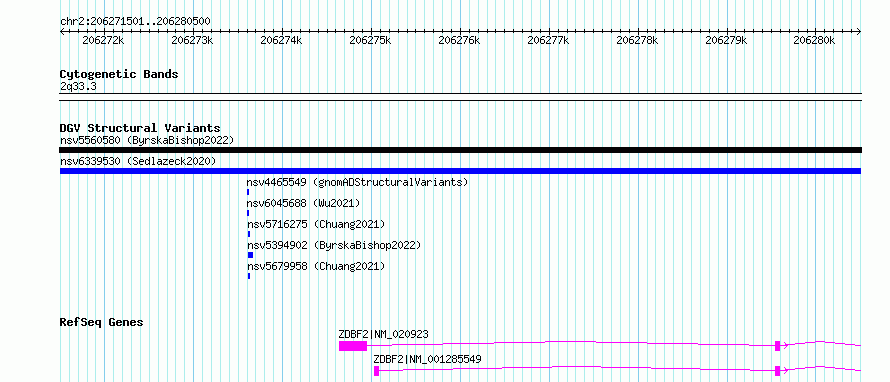890x382 pixels.
Task: Click the blue mark under nsv6045688
Action: [x=248, y=213]
